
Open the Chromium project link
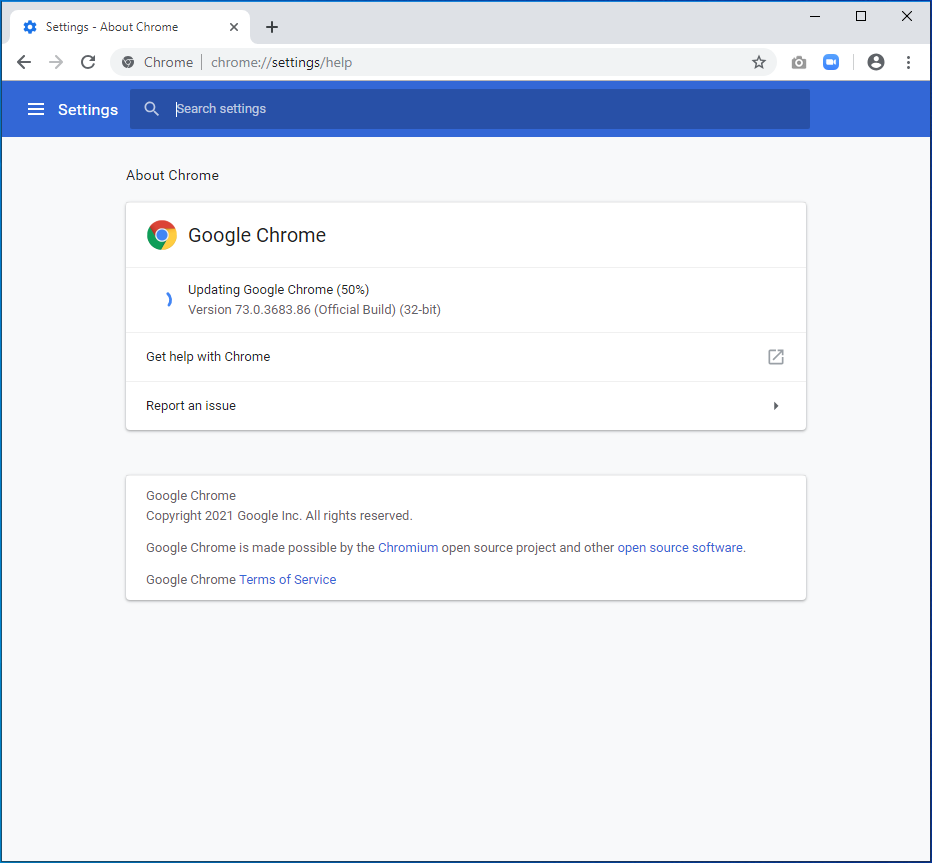pos(408,547)
